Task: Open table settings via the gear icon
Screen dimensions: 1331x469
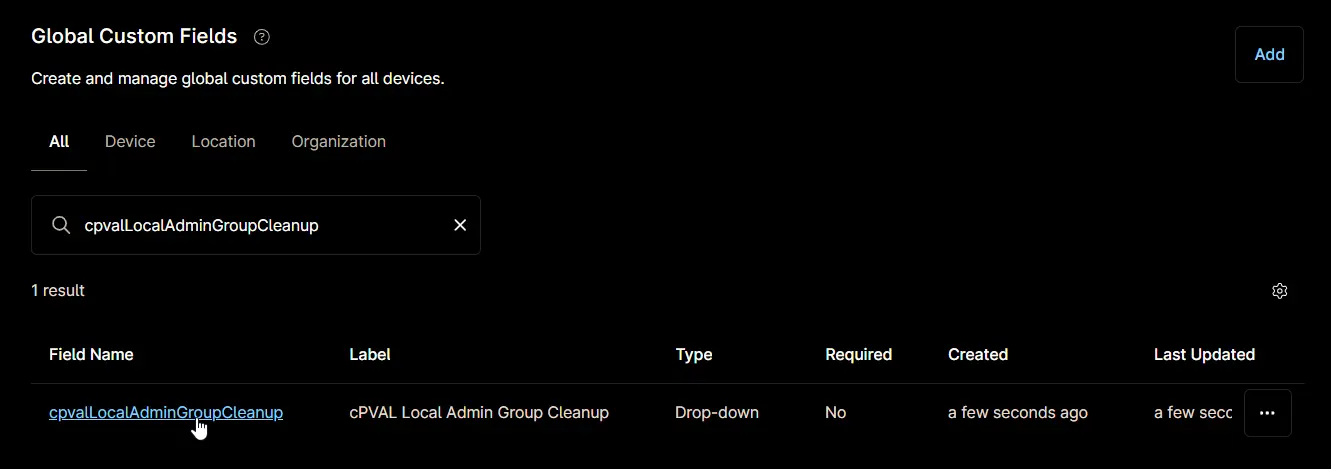Action: [1279, 291]
